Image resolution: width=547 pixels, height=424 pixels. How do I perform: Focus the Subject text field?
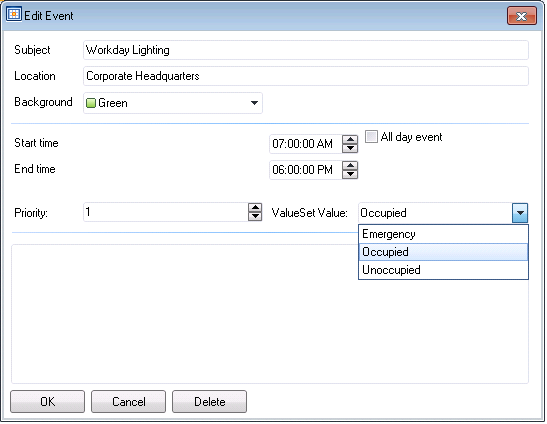coord(306,50)
